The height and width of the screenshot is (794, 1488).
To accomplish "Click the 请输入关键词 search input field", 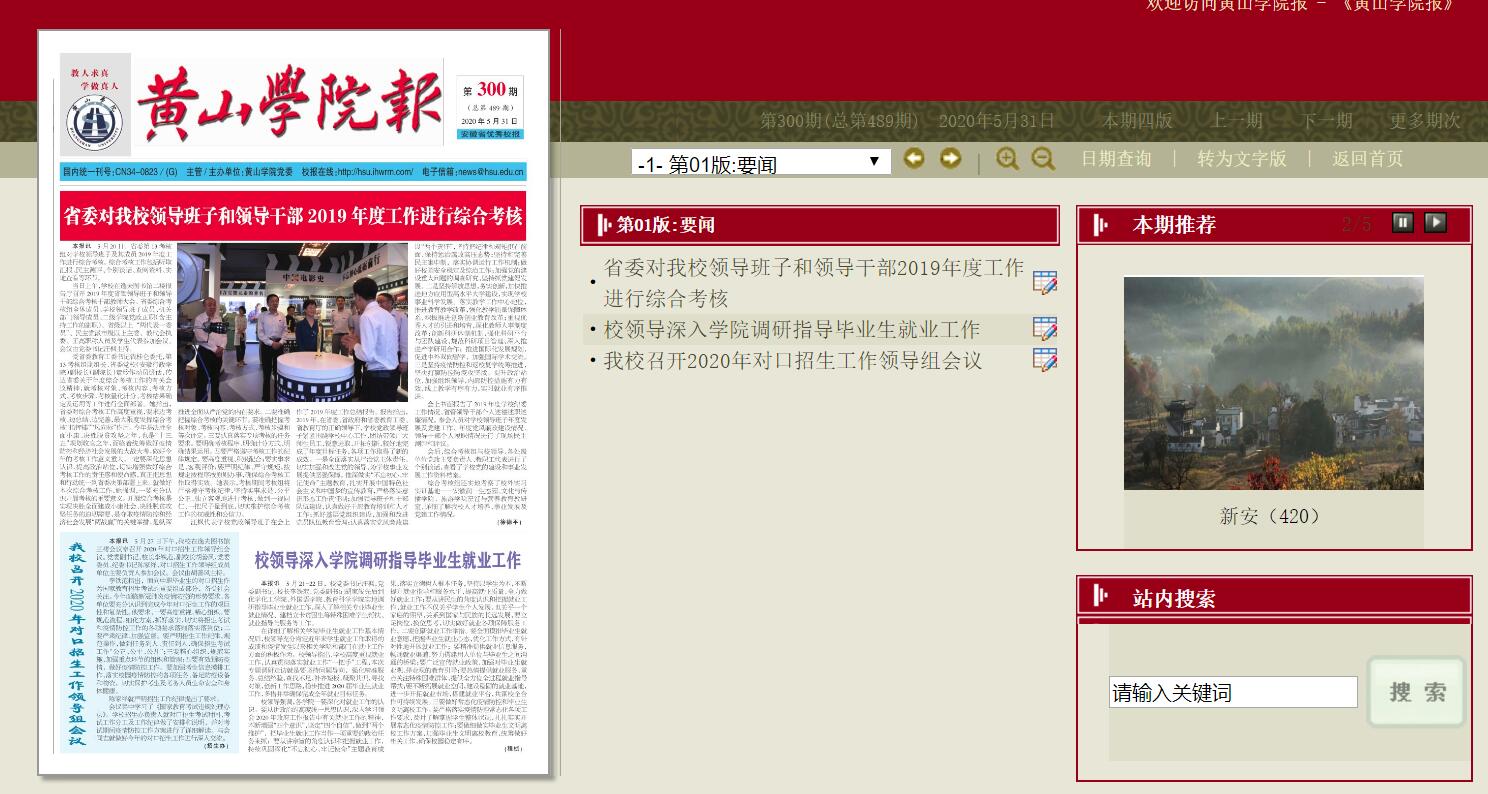I will pyautogui.click(x=1233, y=692).
